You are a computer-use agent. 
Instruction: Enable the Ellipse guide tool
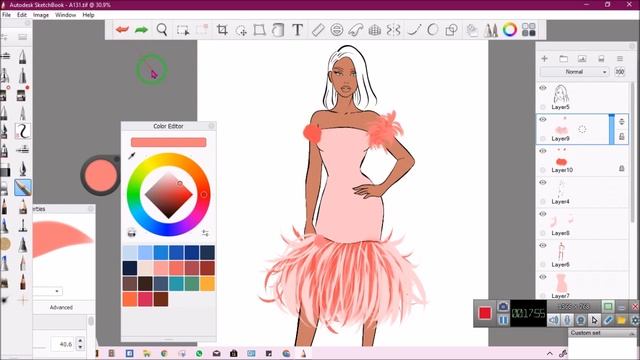pyautogui.click(x=337, y=30)
